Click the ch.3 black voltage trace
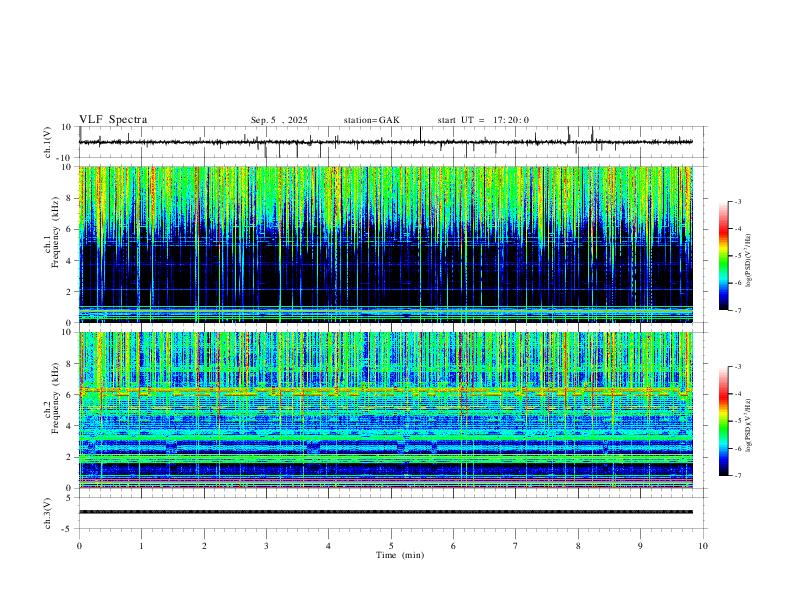 [385, 512]
